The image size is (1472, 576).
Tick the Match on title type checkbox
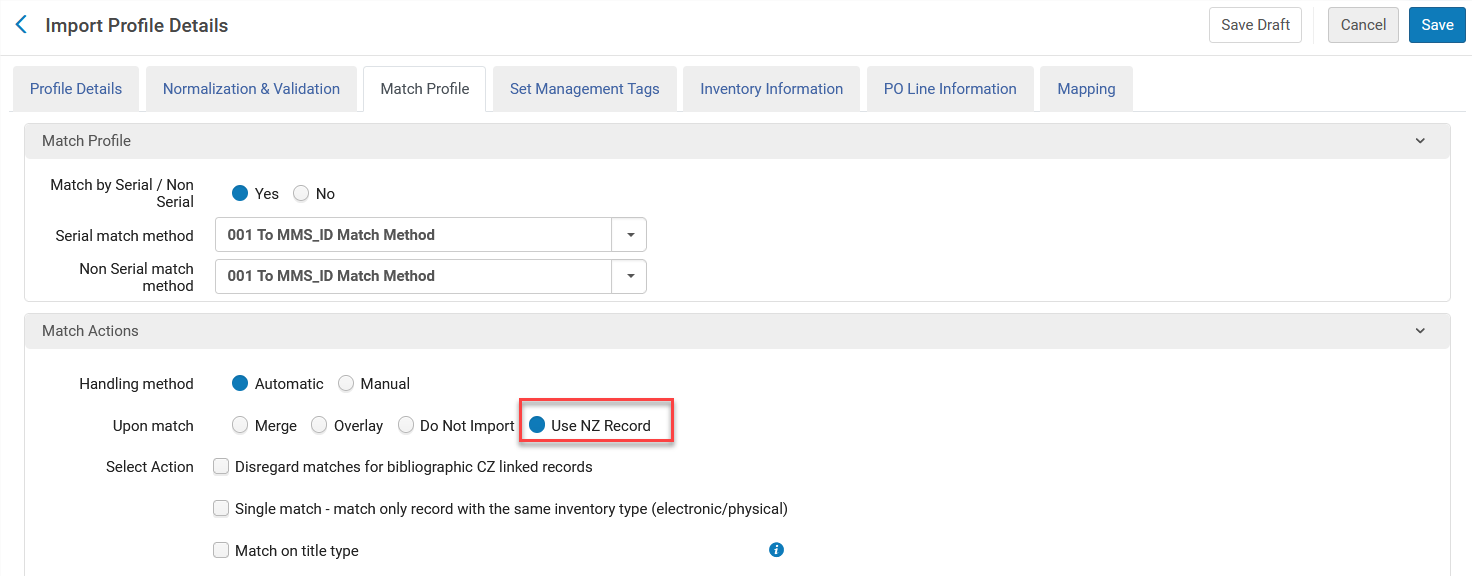pos(221,550)
